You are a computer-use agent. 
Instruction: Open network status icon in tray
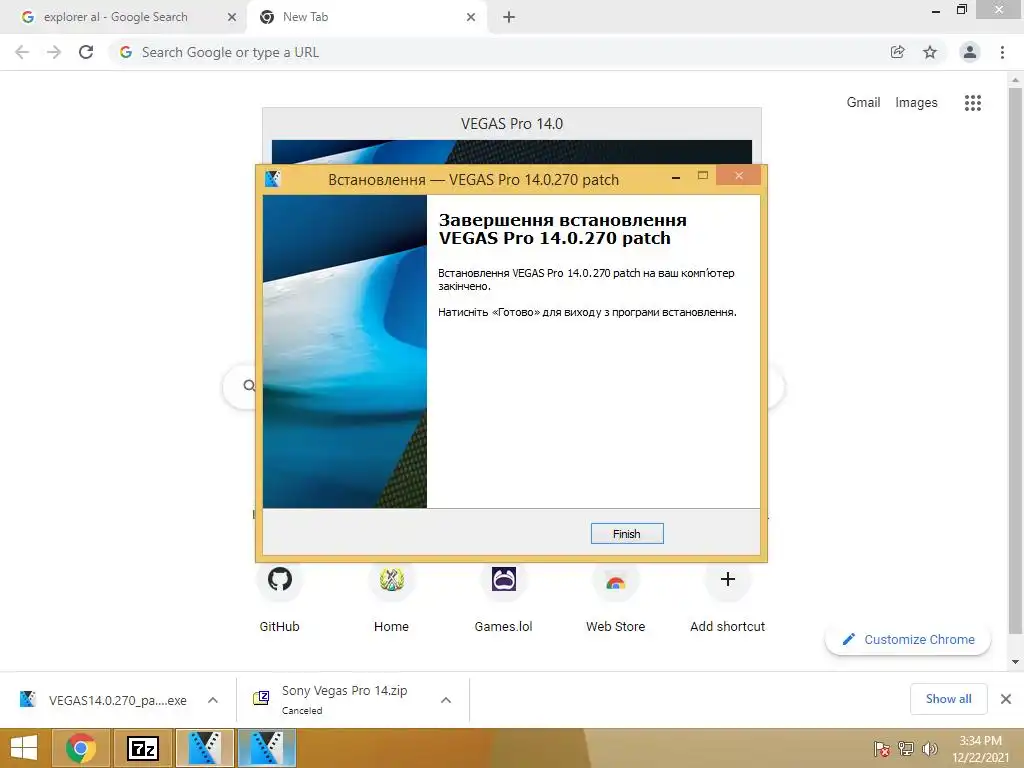pyautogui.click(x=906, y=749)
